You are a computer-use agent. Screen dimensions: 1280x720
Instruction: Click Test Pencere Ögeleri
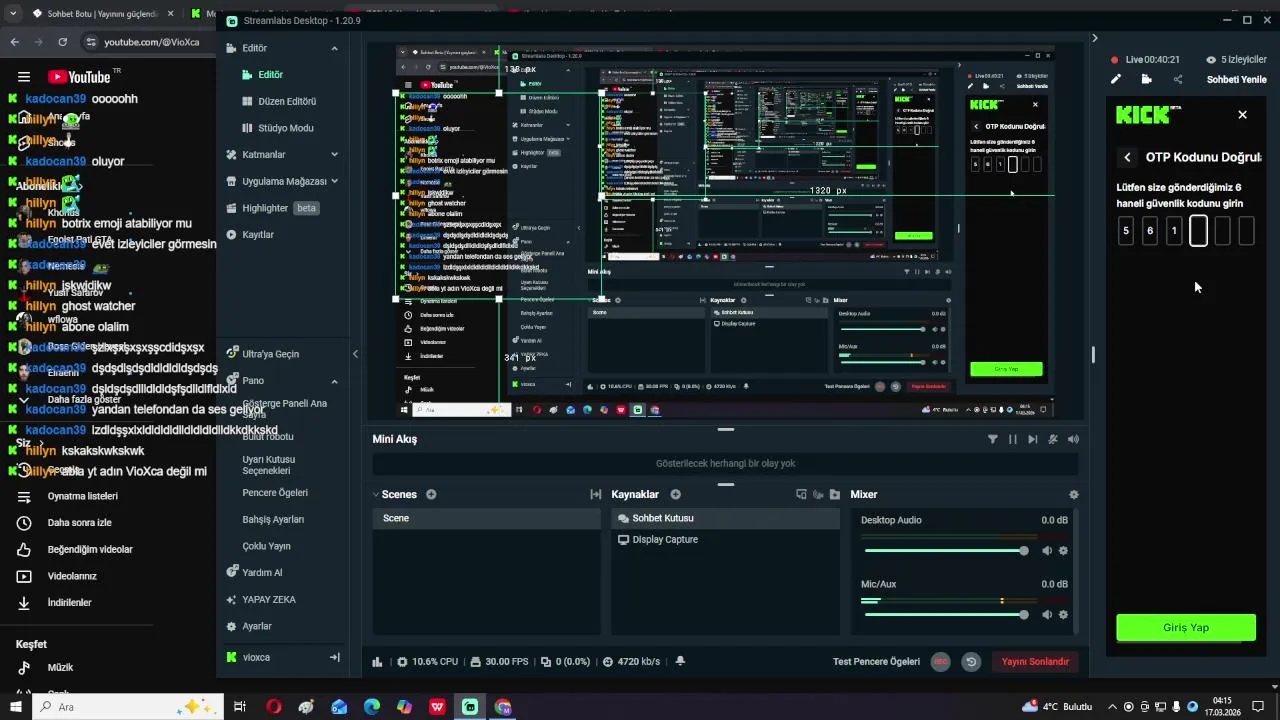tap(876, 661)
